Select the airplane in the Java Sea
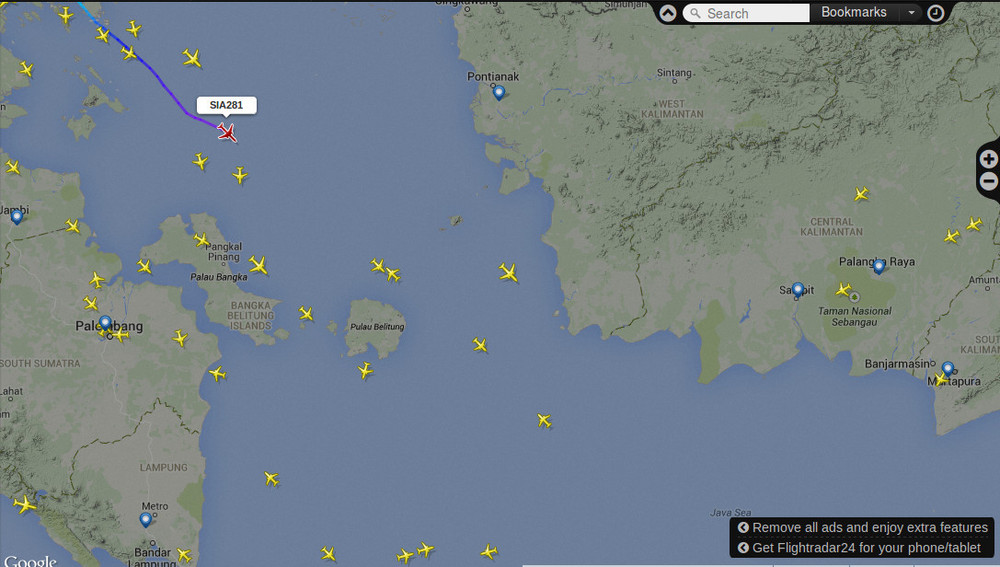1000x567 pixels. pyautogui.click(x=544, y=420)
